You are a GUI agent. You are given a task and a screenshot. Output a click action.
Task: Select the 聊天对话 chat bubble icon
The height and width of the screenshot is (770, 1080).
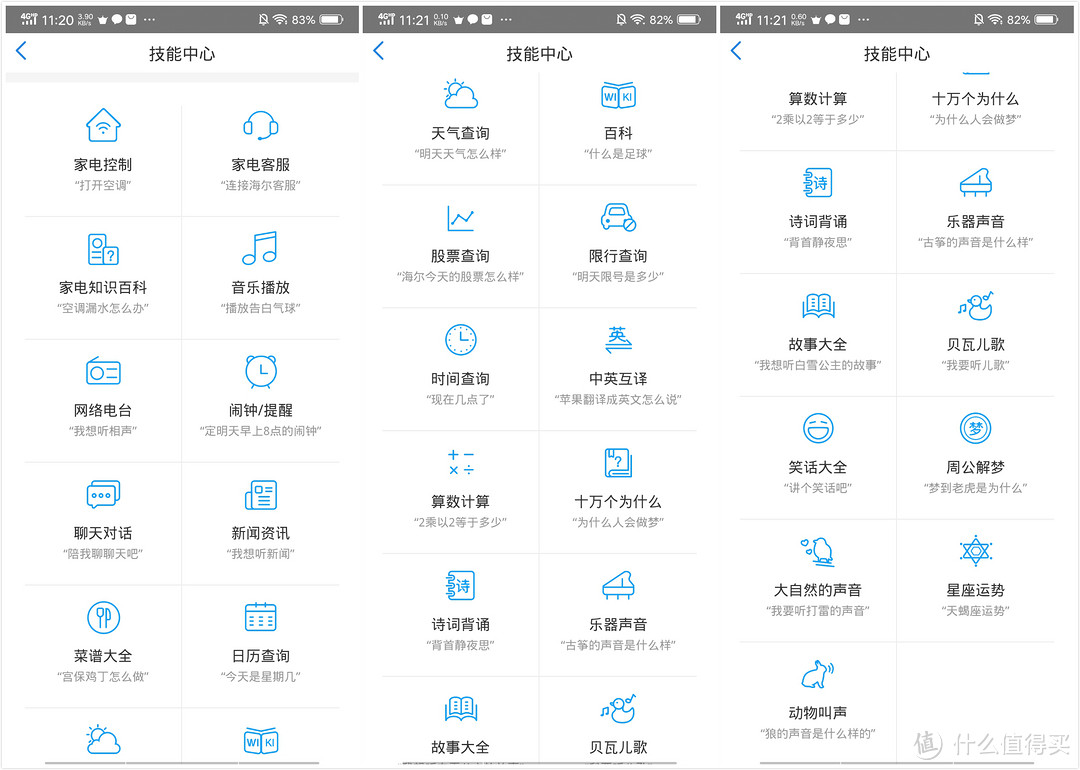point(103,494)
